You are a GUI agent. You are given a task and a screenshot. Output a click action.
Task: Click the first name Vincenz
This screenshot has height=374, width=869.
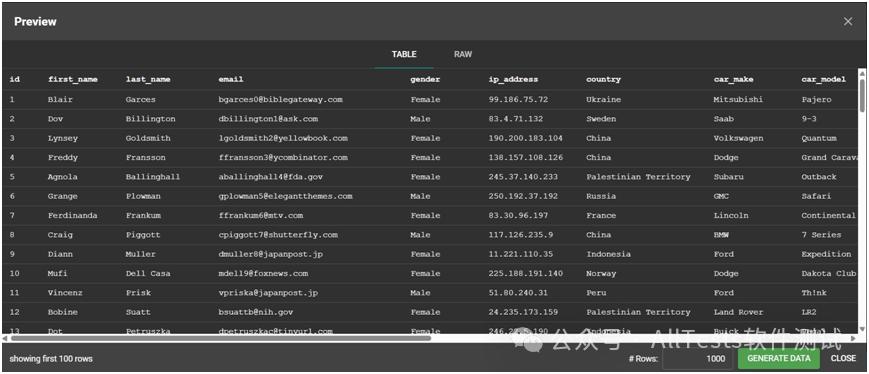[65, 293]
